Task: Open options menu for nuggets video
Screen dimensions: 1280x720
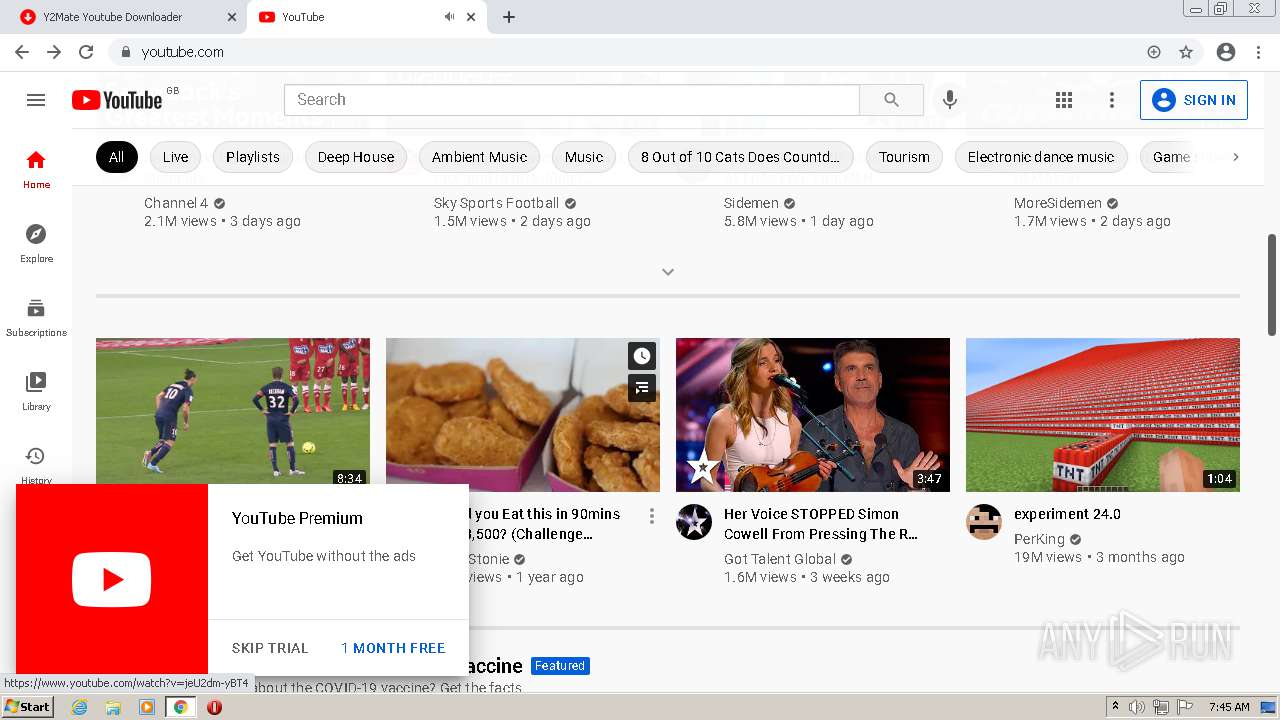Action: click(652, 516)
